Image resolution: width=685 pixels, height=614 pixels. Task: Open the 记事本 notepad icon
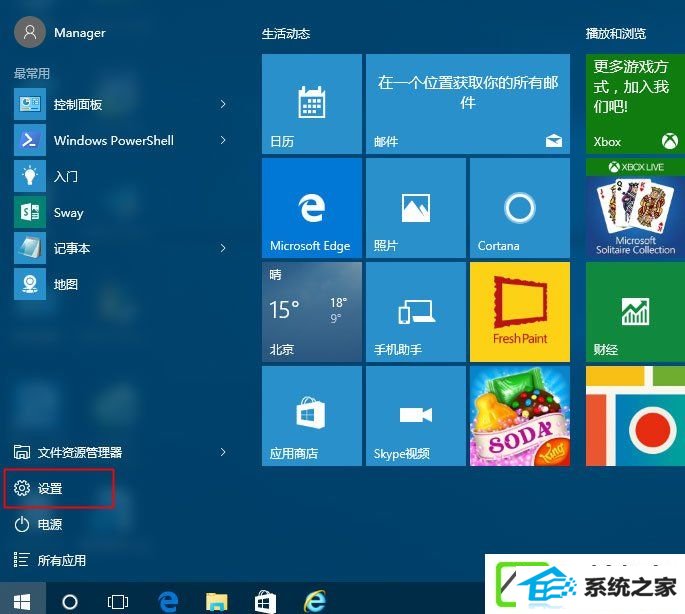(30, 248)
